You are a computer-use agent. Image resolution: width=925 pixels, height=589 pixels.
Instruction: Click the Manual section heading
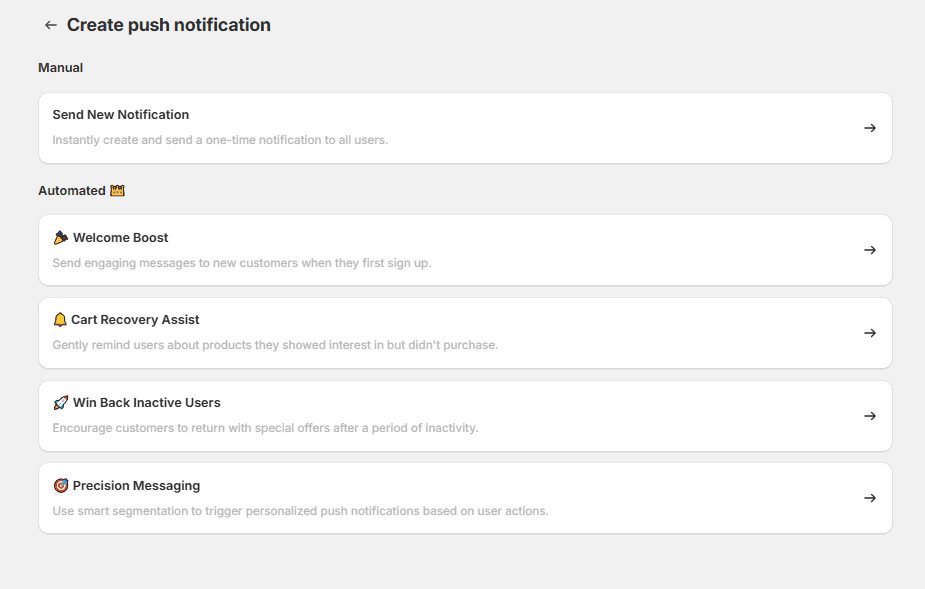click(x=61, y=67)
